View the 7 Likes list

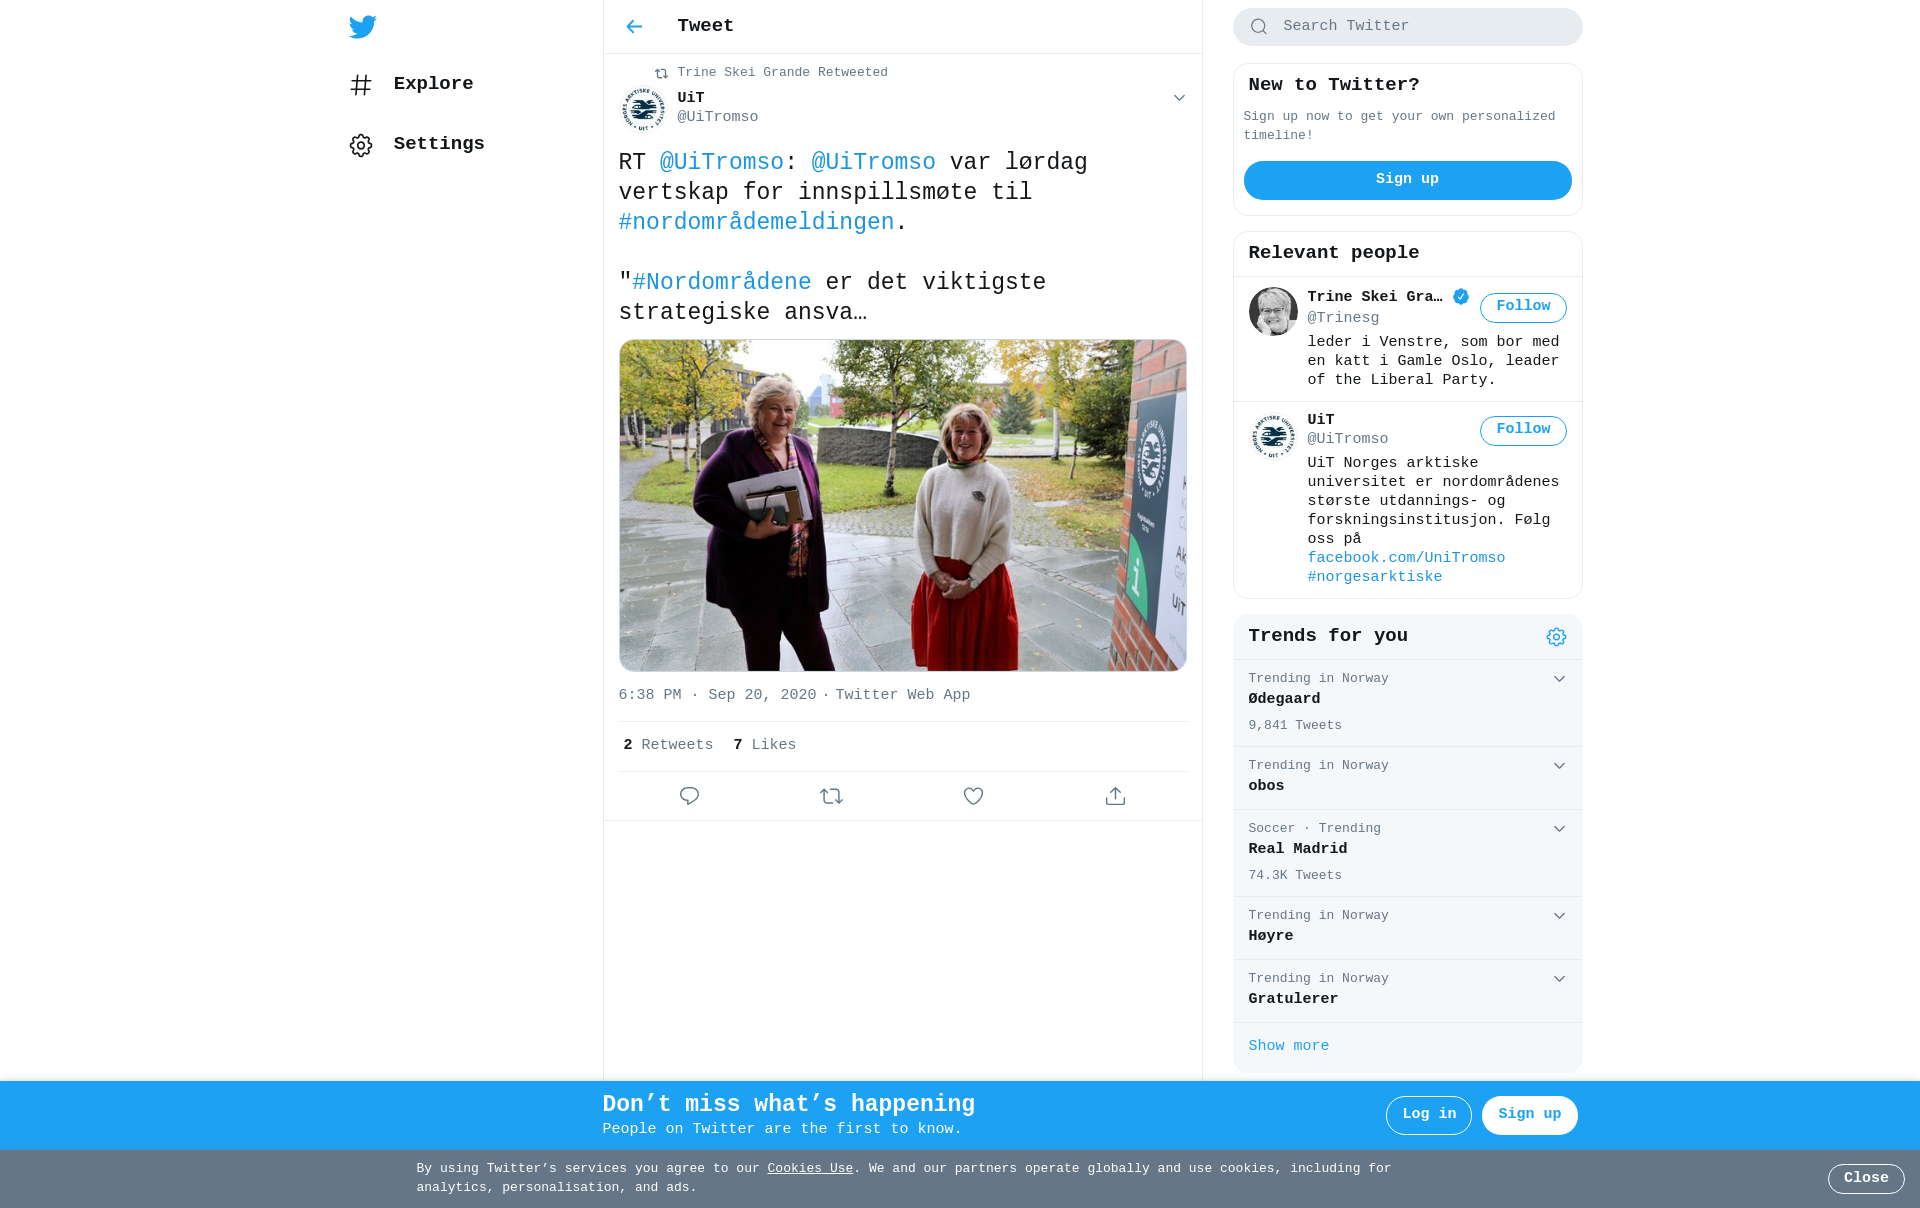point(765,745)
